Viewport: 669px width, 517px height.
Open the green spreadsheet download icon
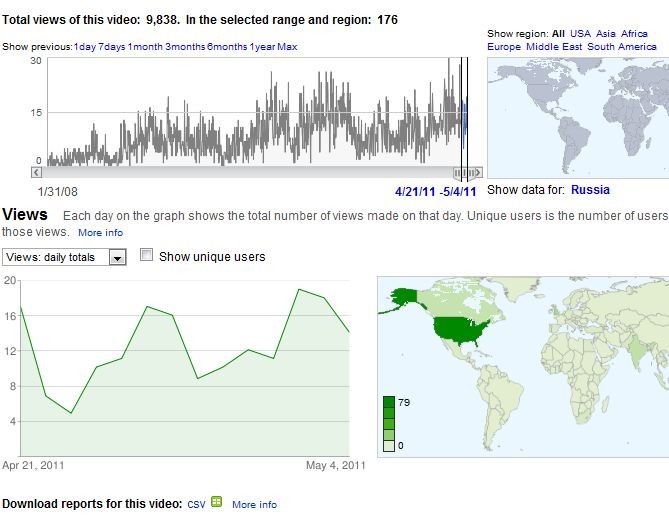point(216,503)
